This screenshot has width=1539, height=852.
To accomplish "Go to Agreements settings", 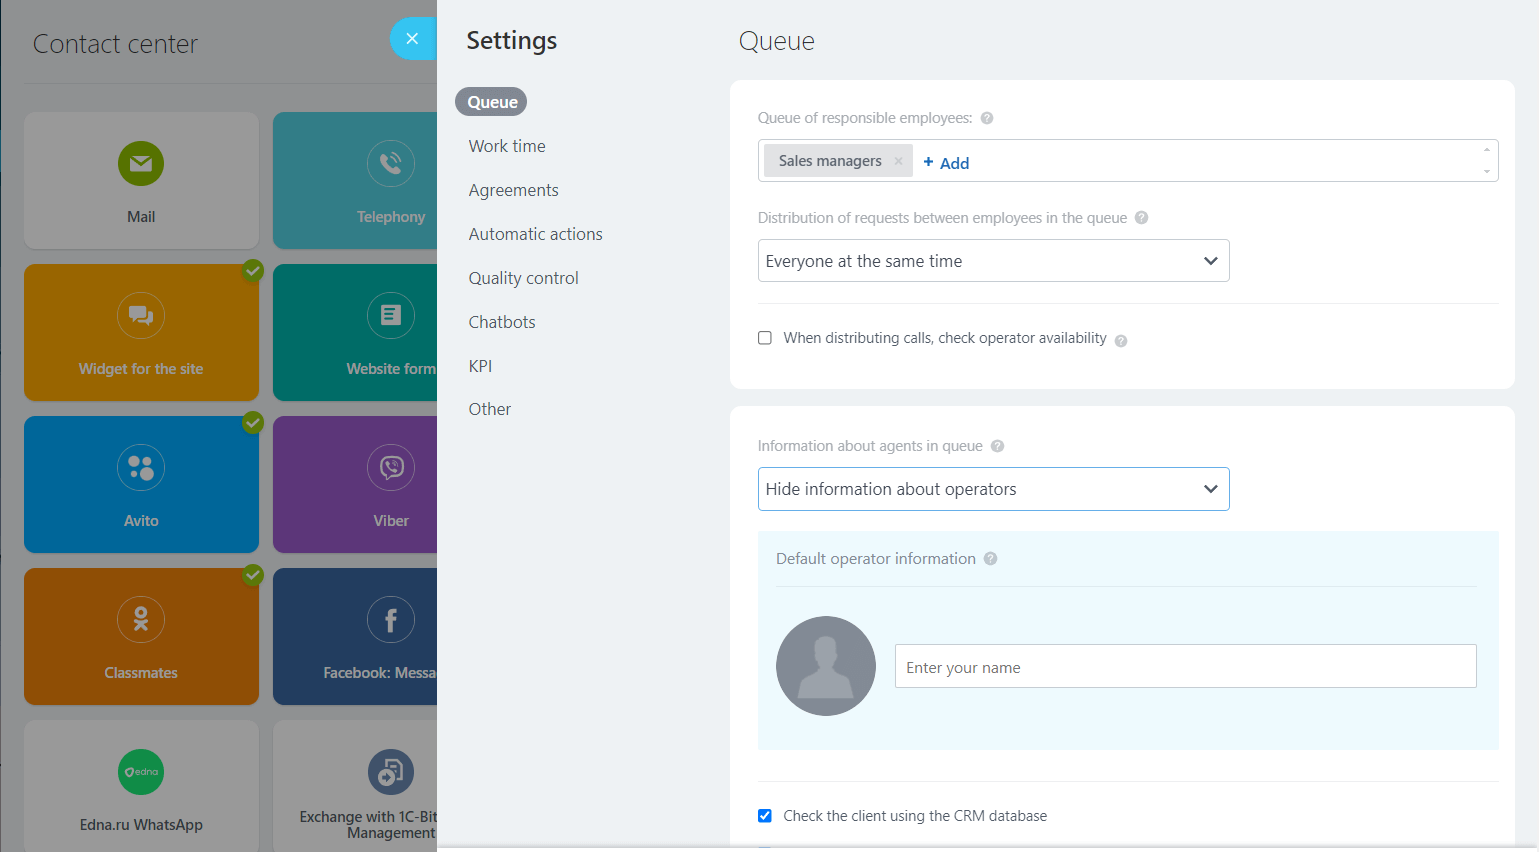I will pyautogui.click(x=514, y=190).
